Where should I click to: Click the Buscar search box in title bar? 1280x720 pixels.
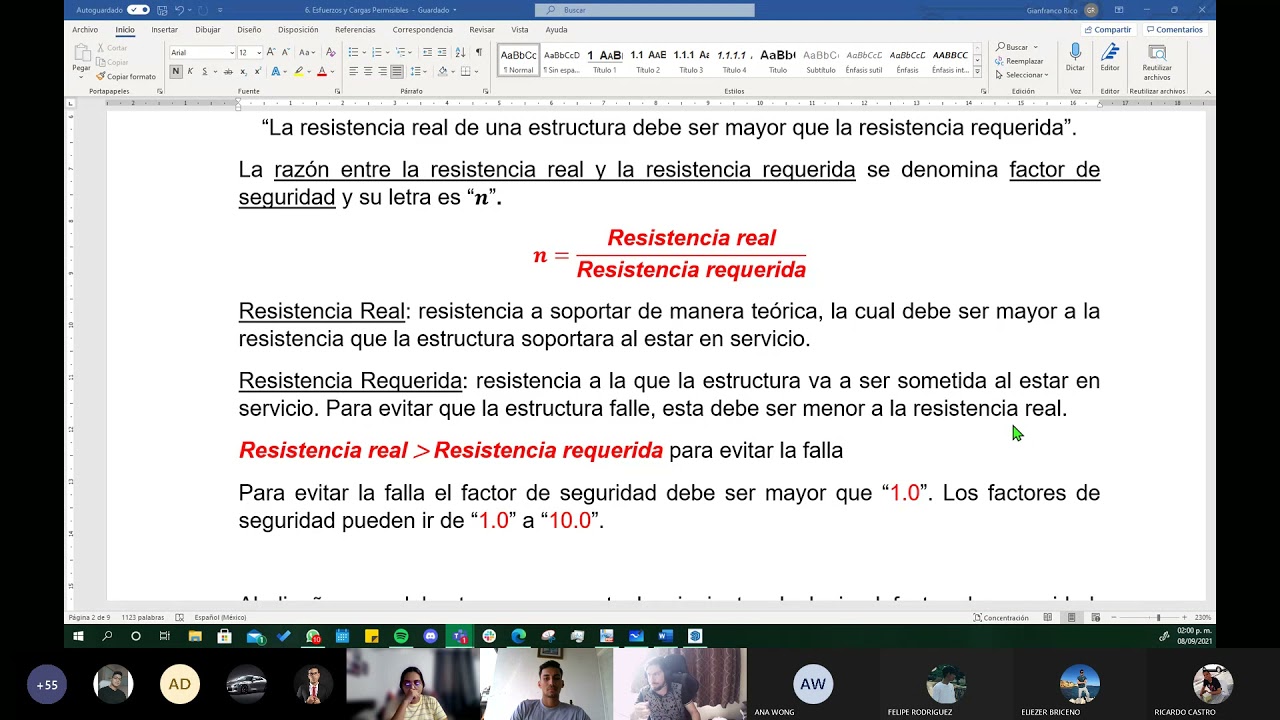645,10
